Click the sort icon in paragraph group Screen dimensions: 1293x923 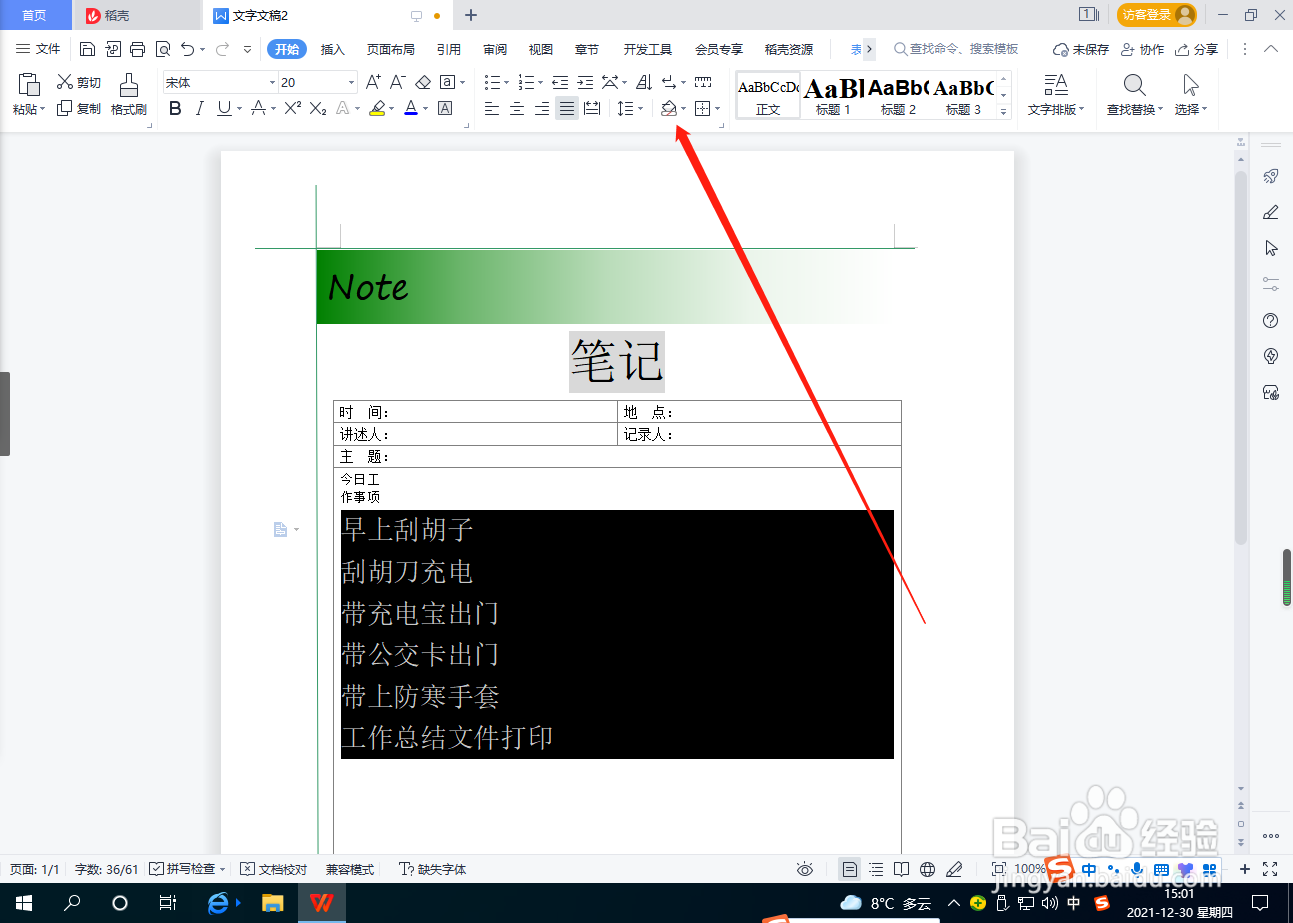point(644,82)
